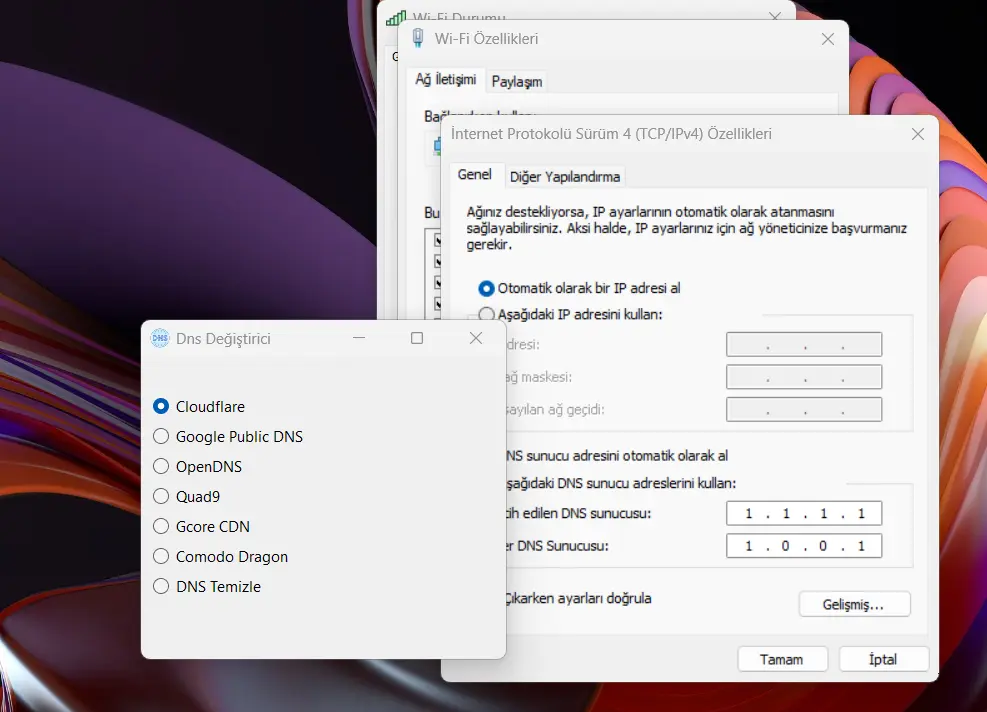This screenshot has width=987, height=712.
Task: Open the Ağ İletişimi tab
Action: coord(446,80)
